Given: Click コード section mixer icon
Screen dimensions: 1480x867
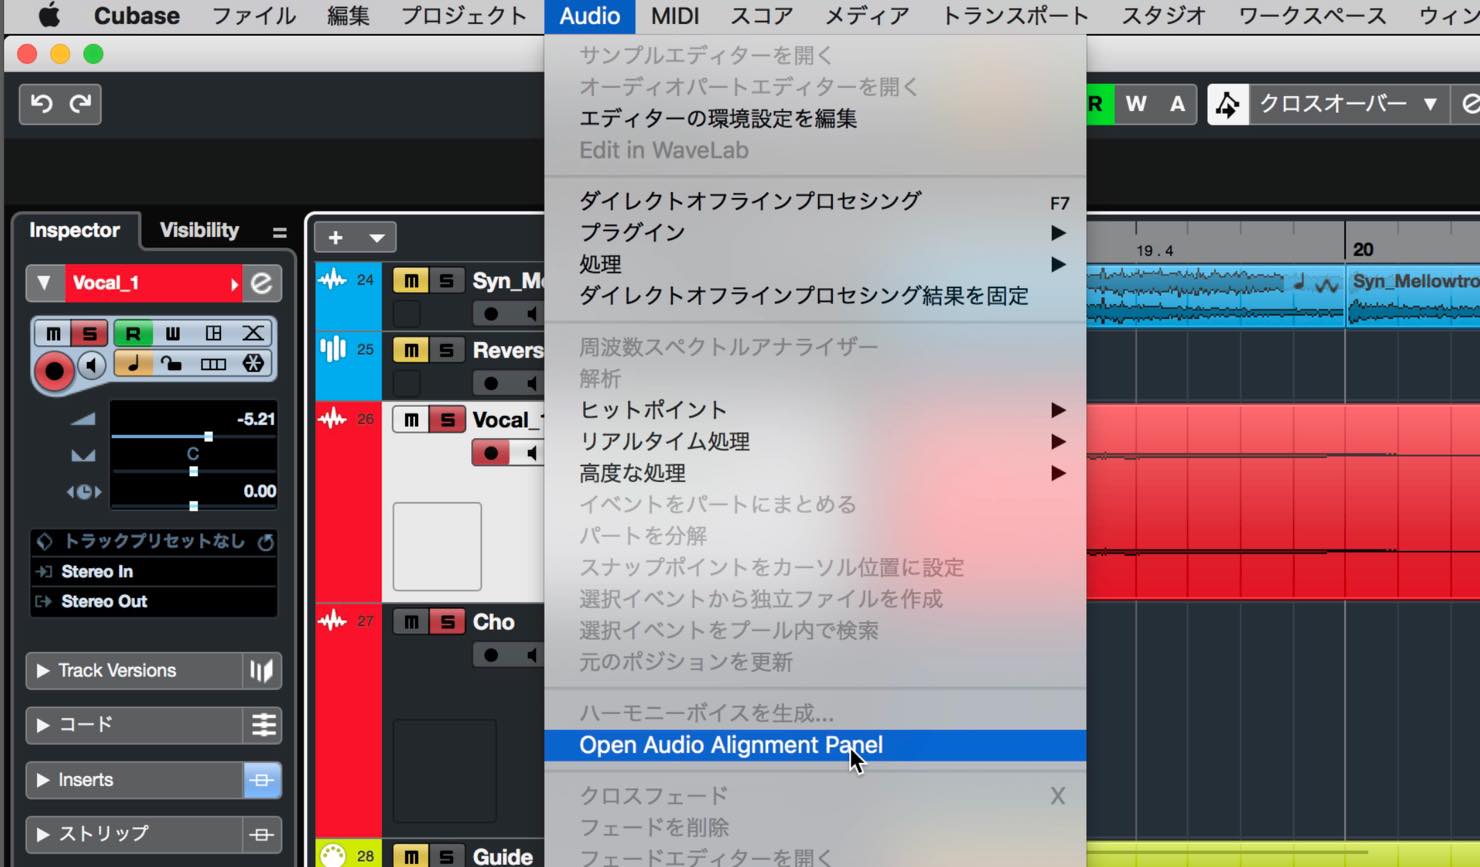Looking at the screenshot, I should 263,725.
